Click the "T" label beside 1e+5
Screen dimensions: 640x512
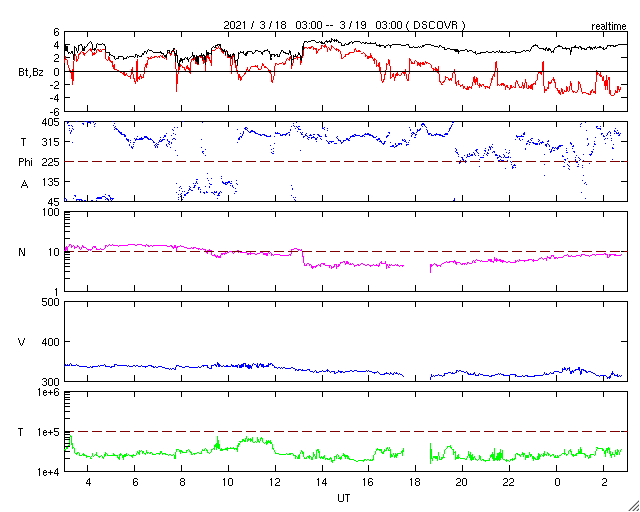pos(21,432)
